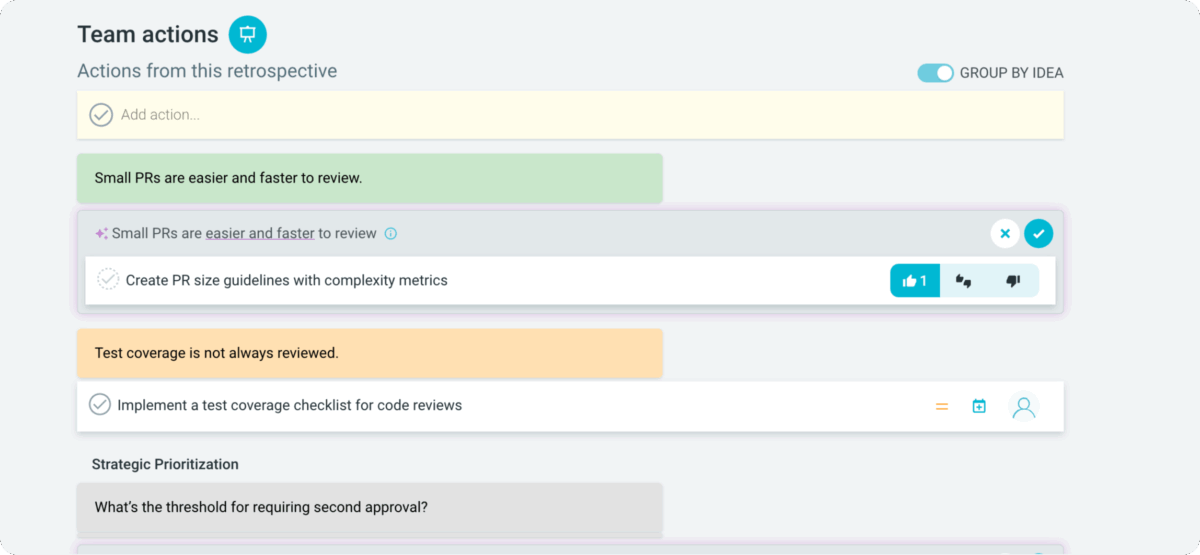Click the AI sparkle icon on suggestion
Viewport: 1200px width, 555px height.
(101, 234)
